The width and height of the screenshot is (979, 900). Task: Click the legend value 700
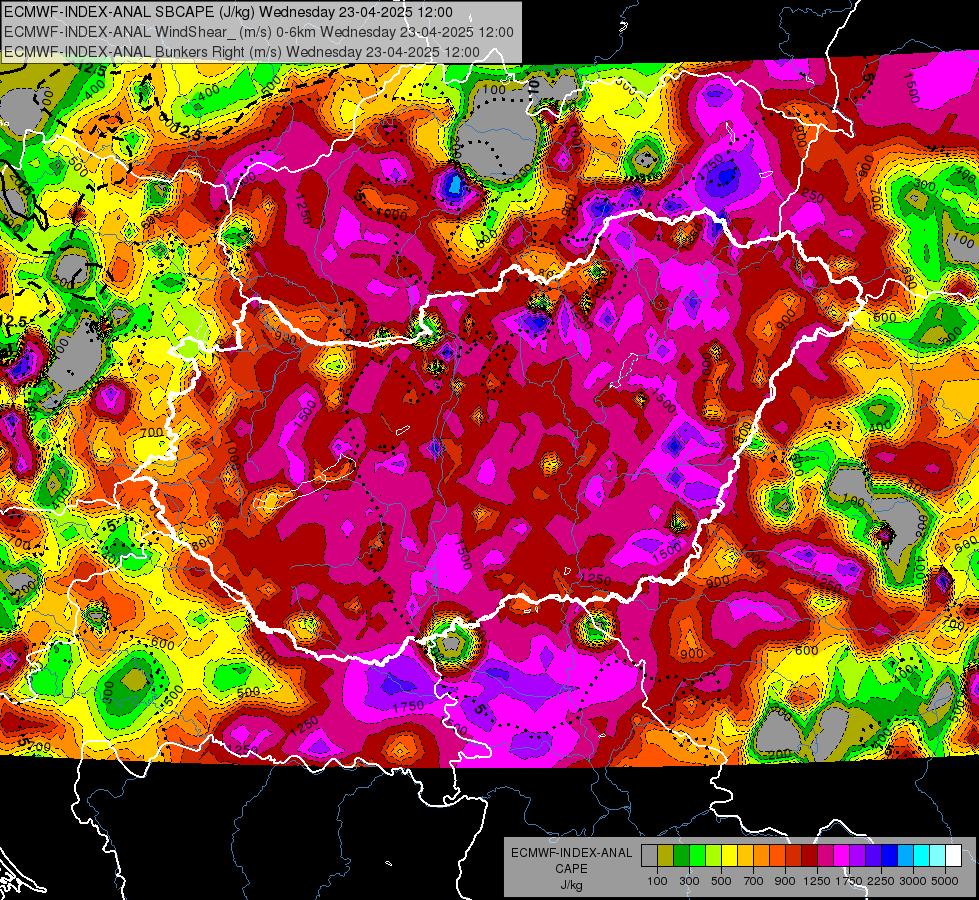754,881
